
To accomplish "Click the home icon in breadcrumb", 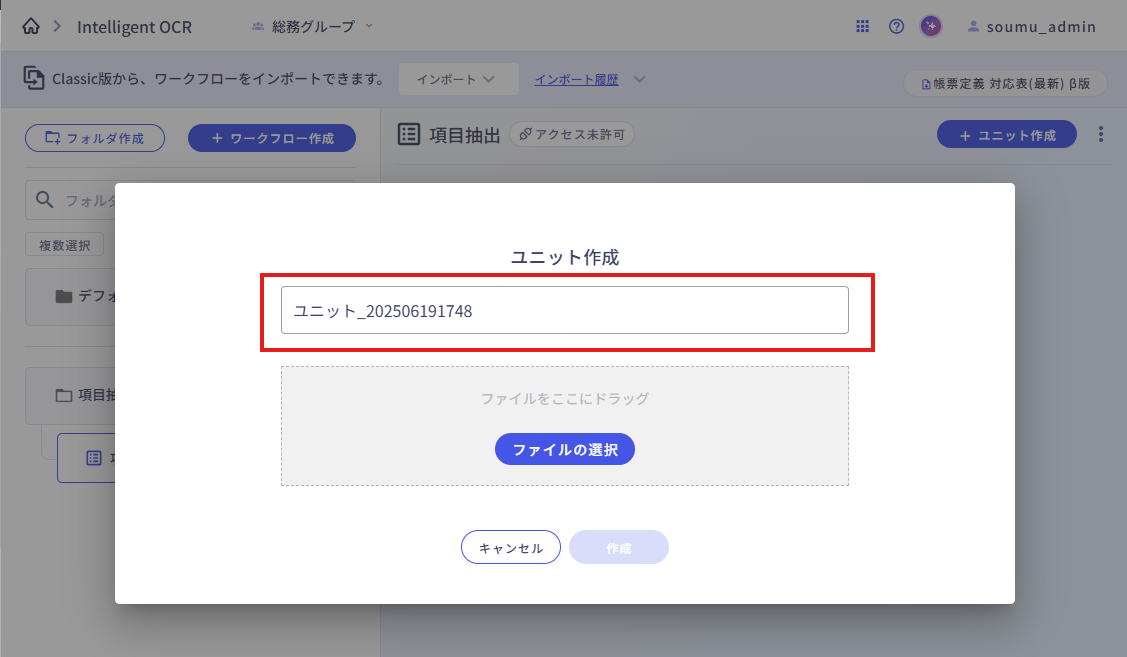I will [31, 27].
